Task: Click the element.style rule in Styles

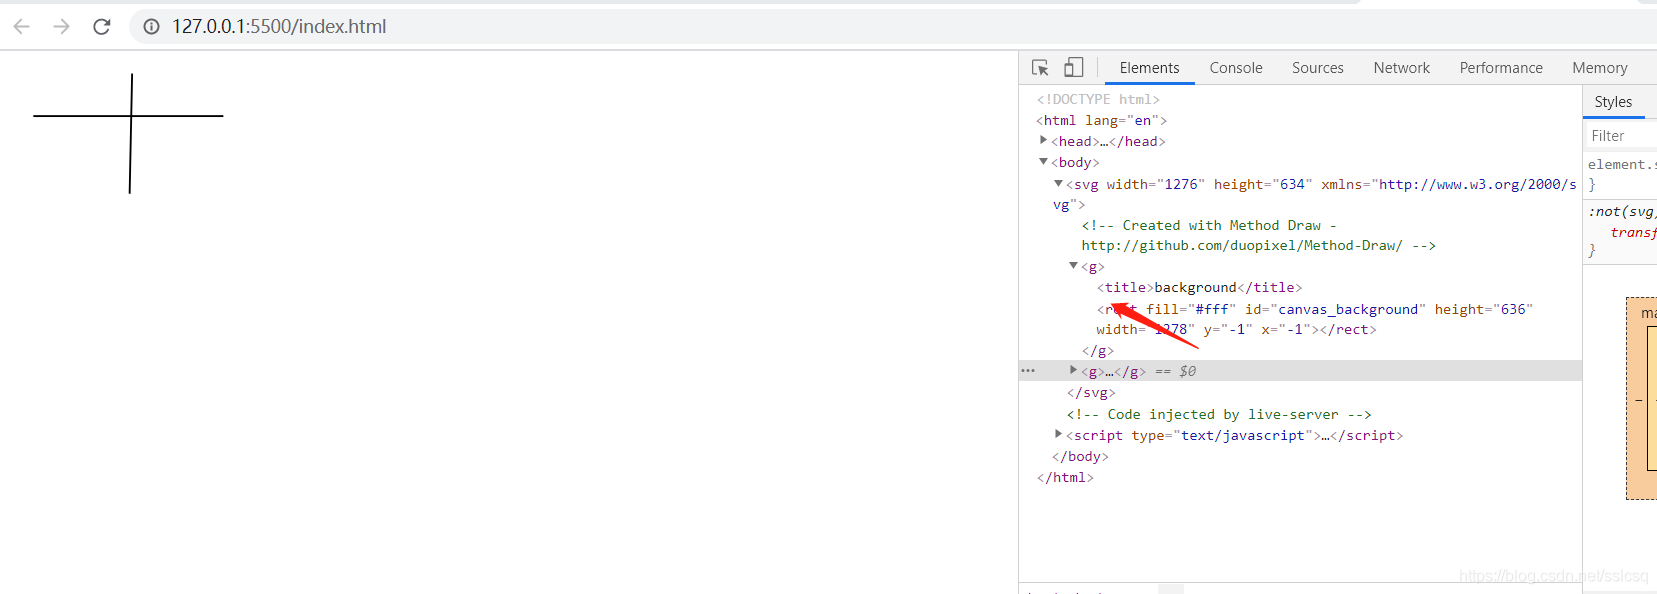Action: click(1622, 164)
